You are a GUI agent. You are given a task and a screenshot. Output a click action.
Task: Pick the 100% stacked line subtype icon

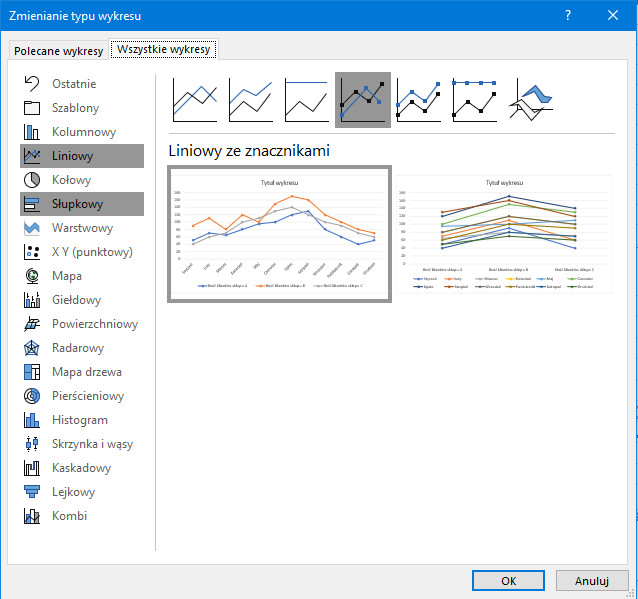[307, 100]
